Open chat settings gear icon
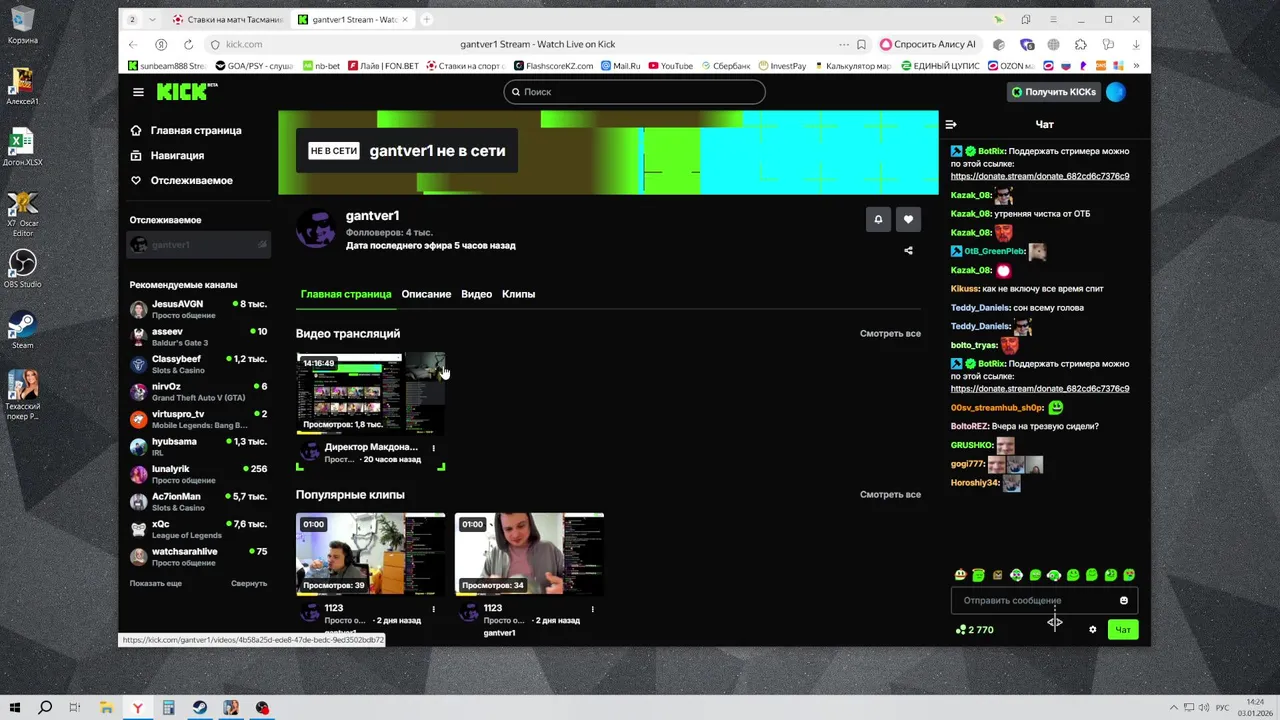The image size is (1280, 720). pyautogui.click(x=1092, y=630)
